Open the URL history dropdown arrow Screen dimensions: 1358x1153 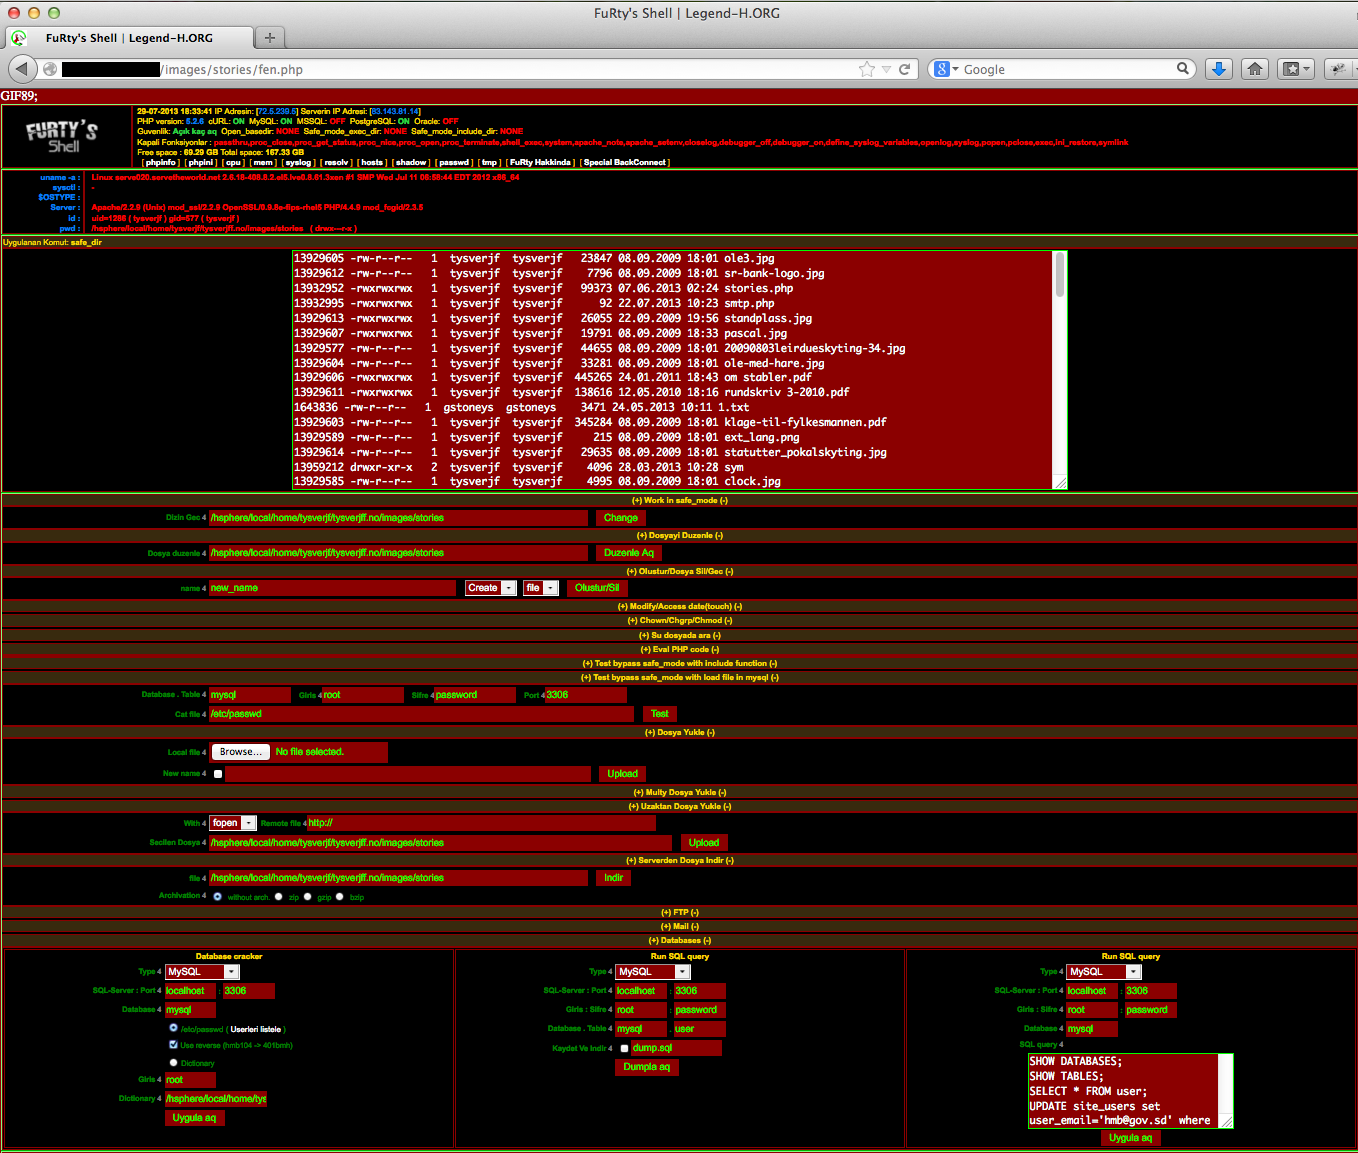pos(886,69)
